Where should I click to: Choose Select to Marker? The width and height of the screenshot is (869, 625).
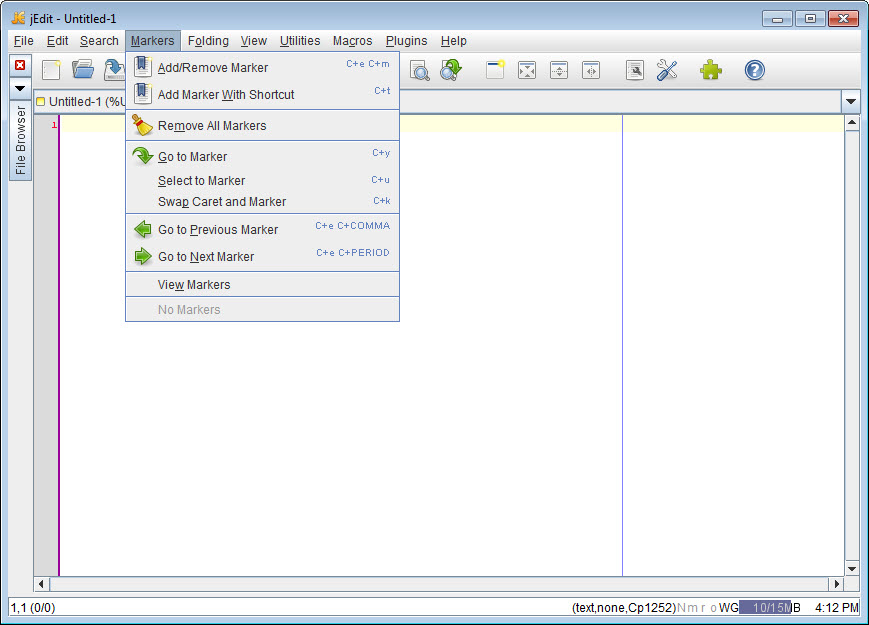coord(263,181)
